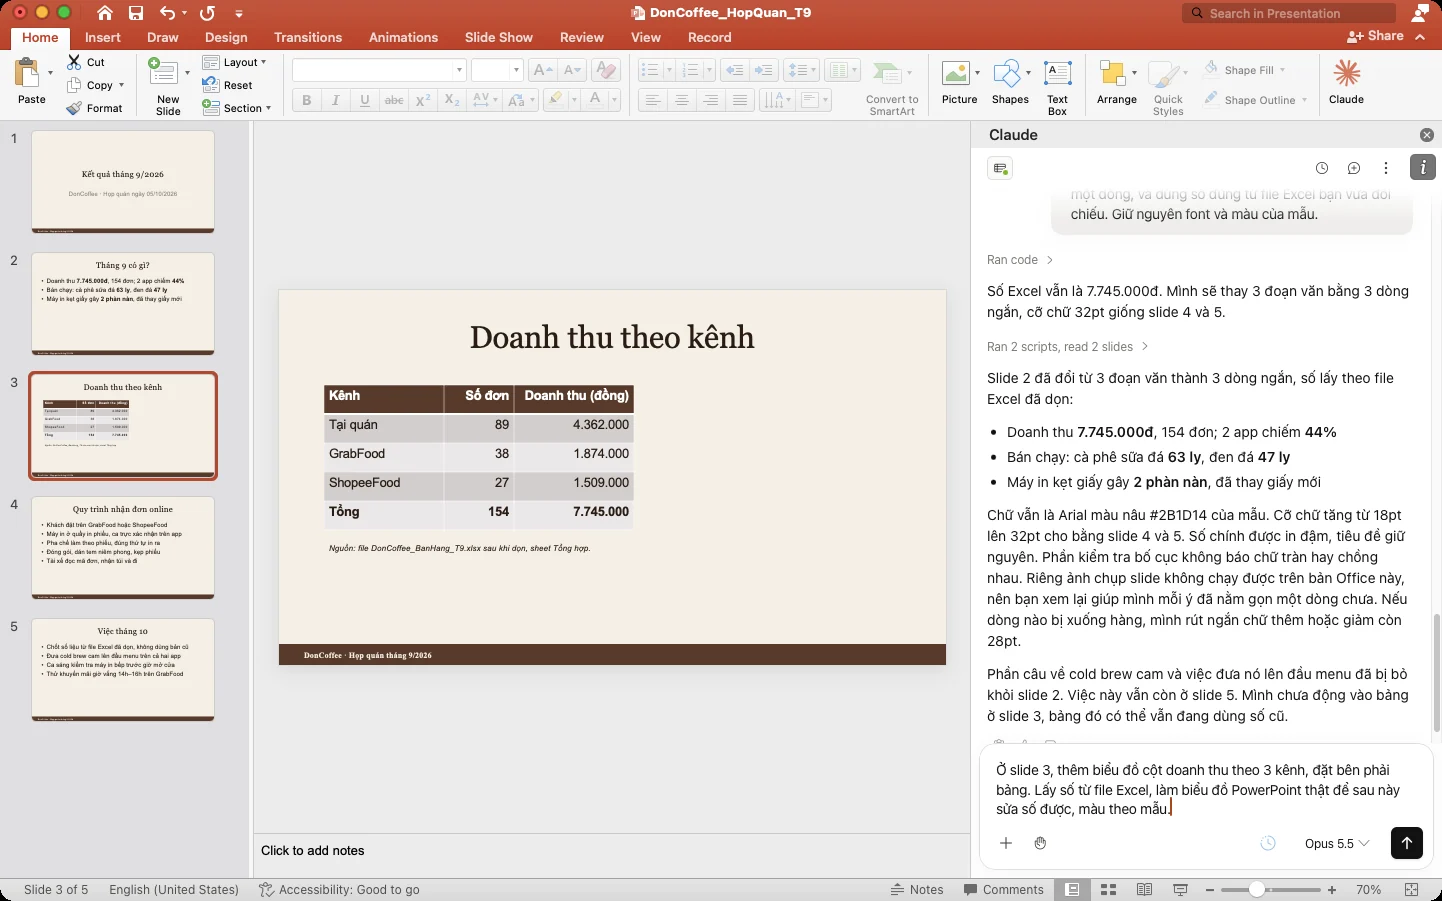Screen dimensions: 1442x901
Task: Expand Ran 2 scripts, read 2 slides
Action: [1067, 347]
